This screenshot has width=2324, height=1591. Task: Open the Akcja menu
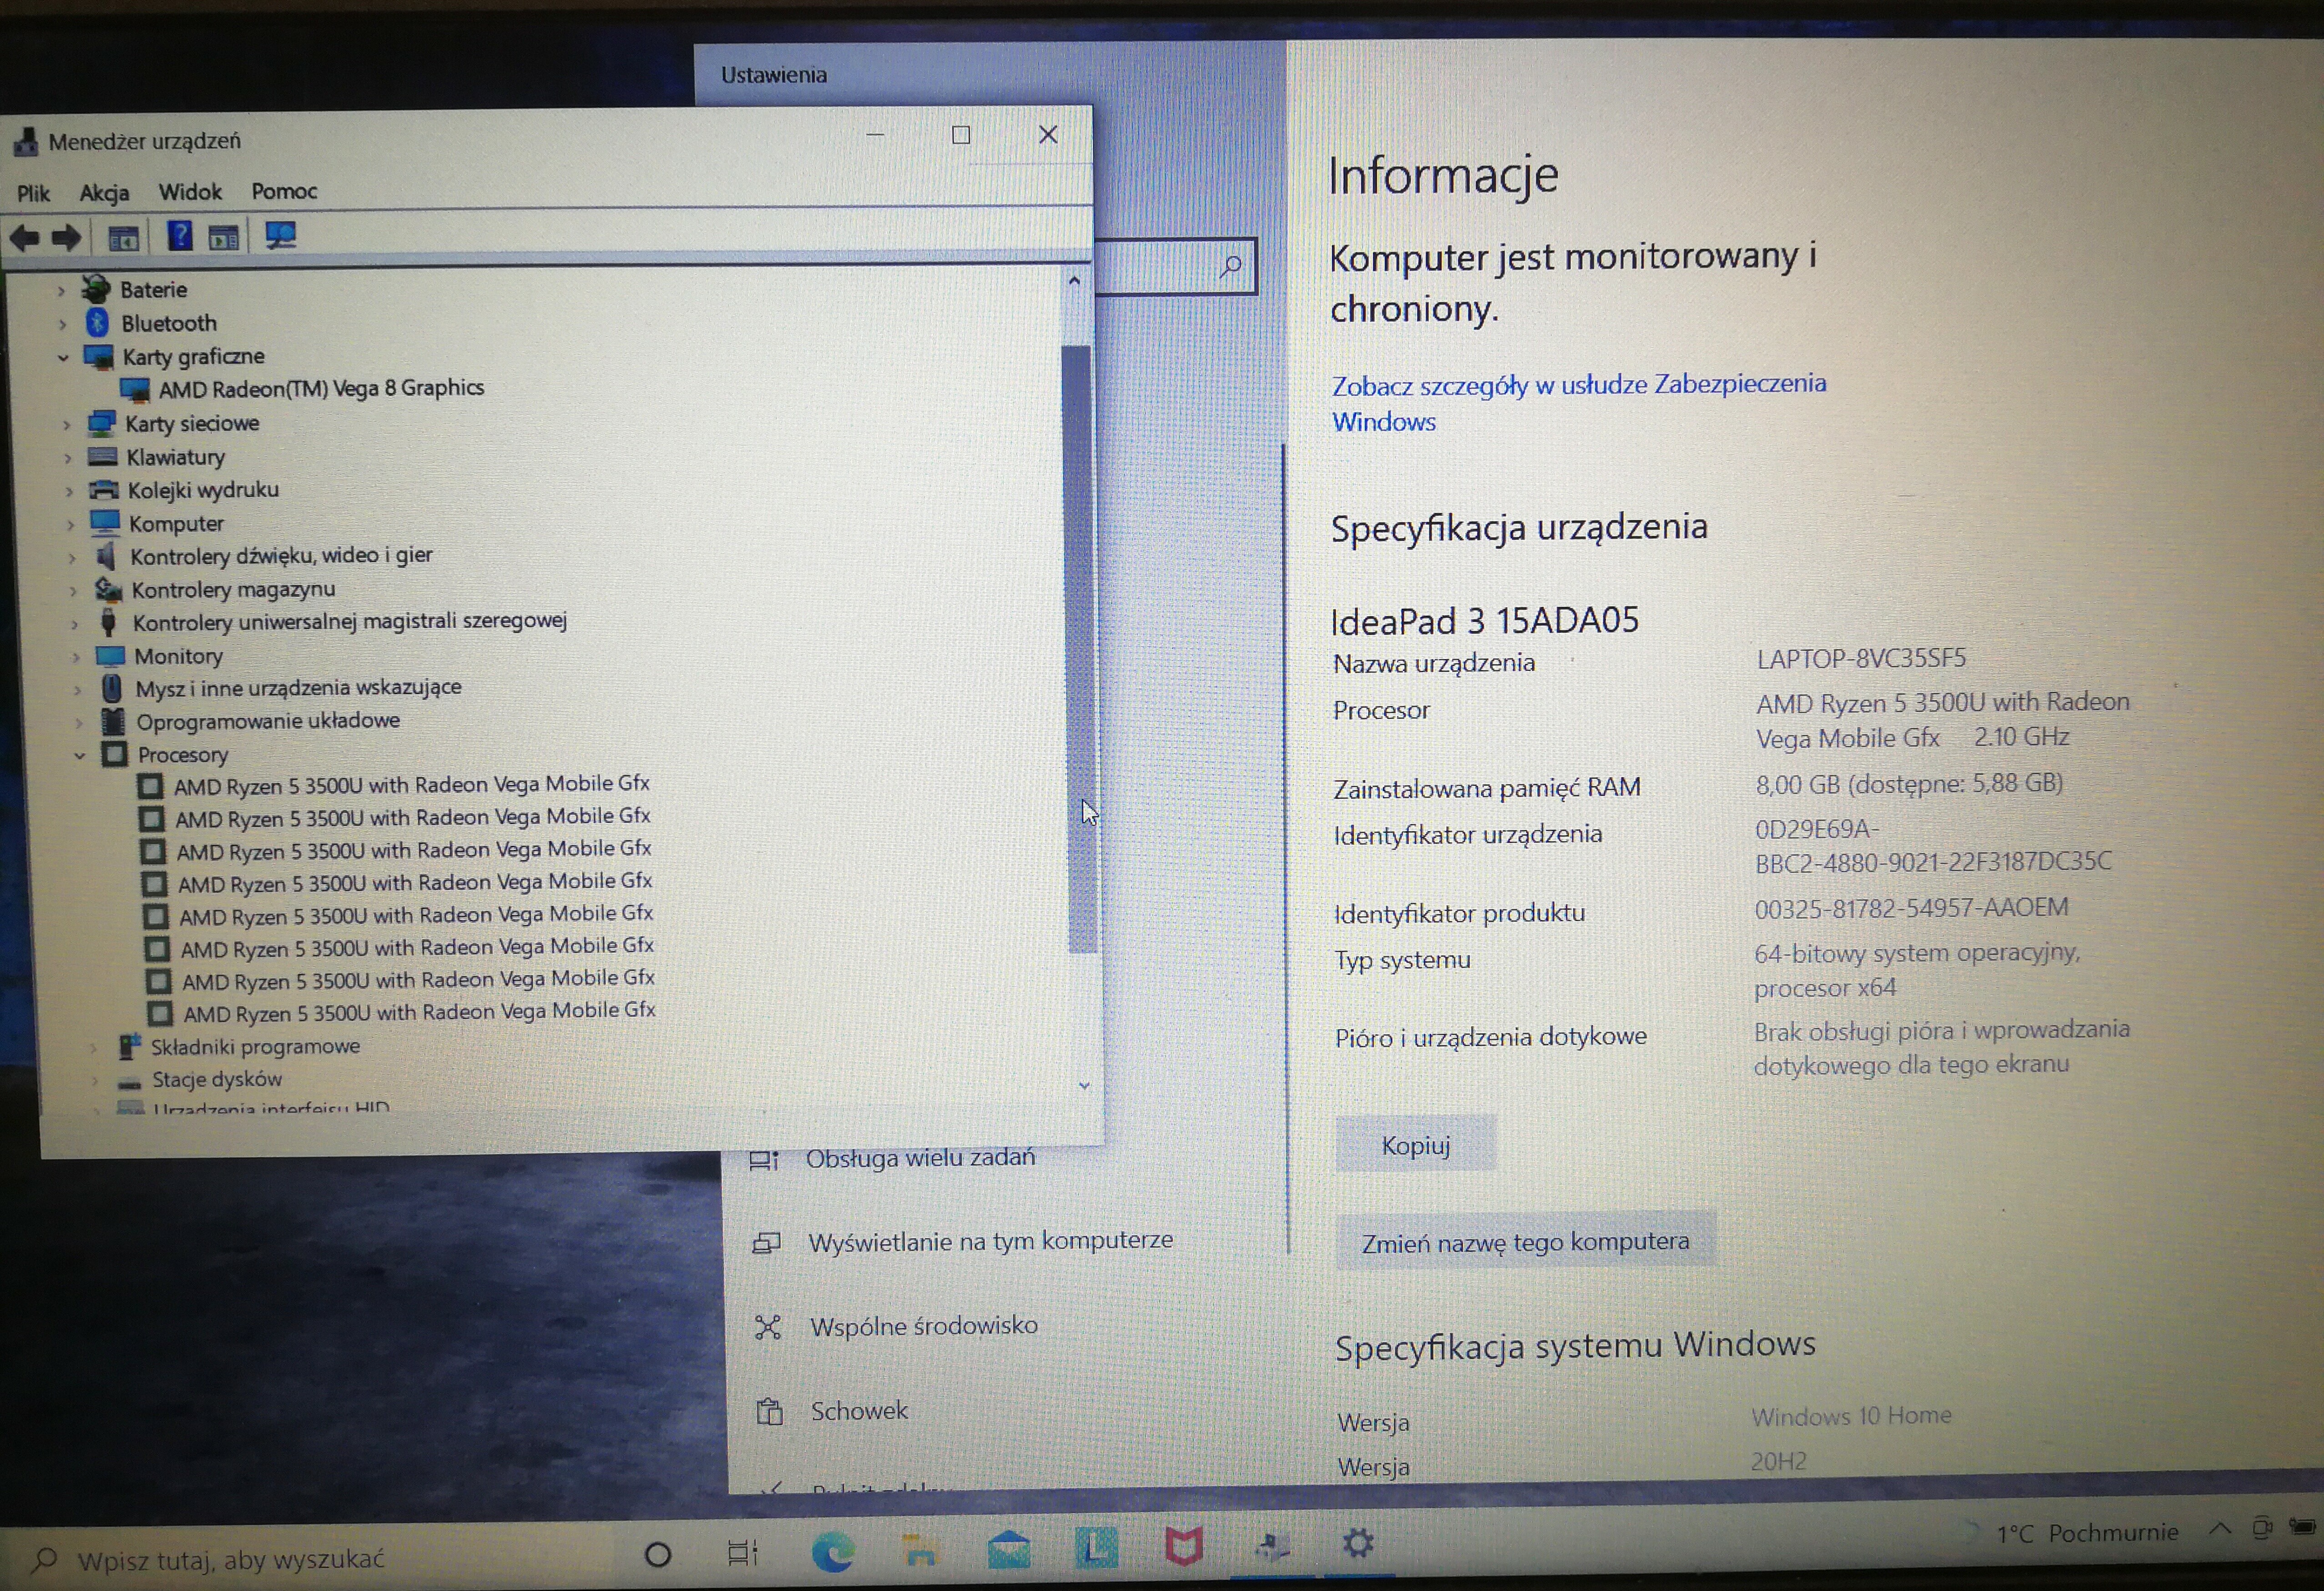click(x=104, y=192)
